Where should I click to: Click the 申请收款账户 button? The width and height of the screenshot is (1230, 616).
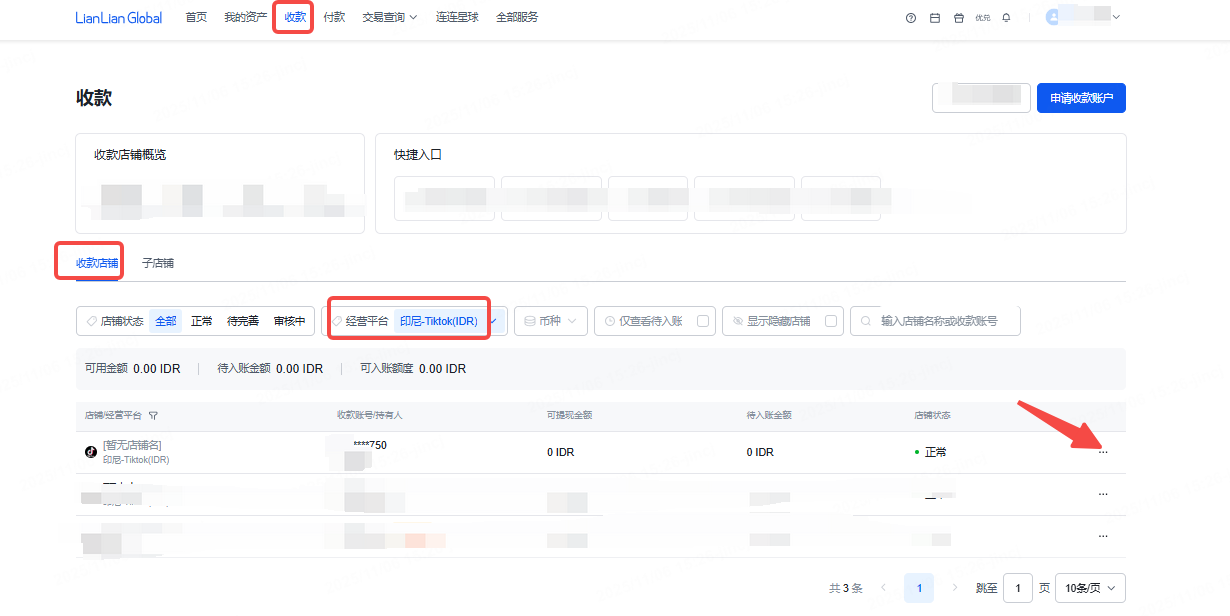[x=1082, y=98]
